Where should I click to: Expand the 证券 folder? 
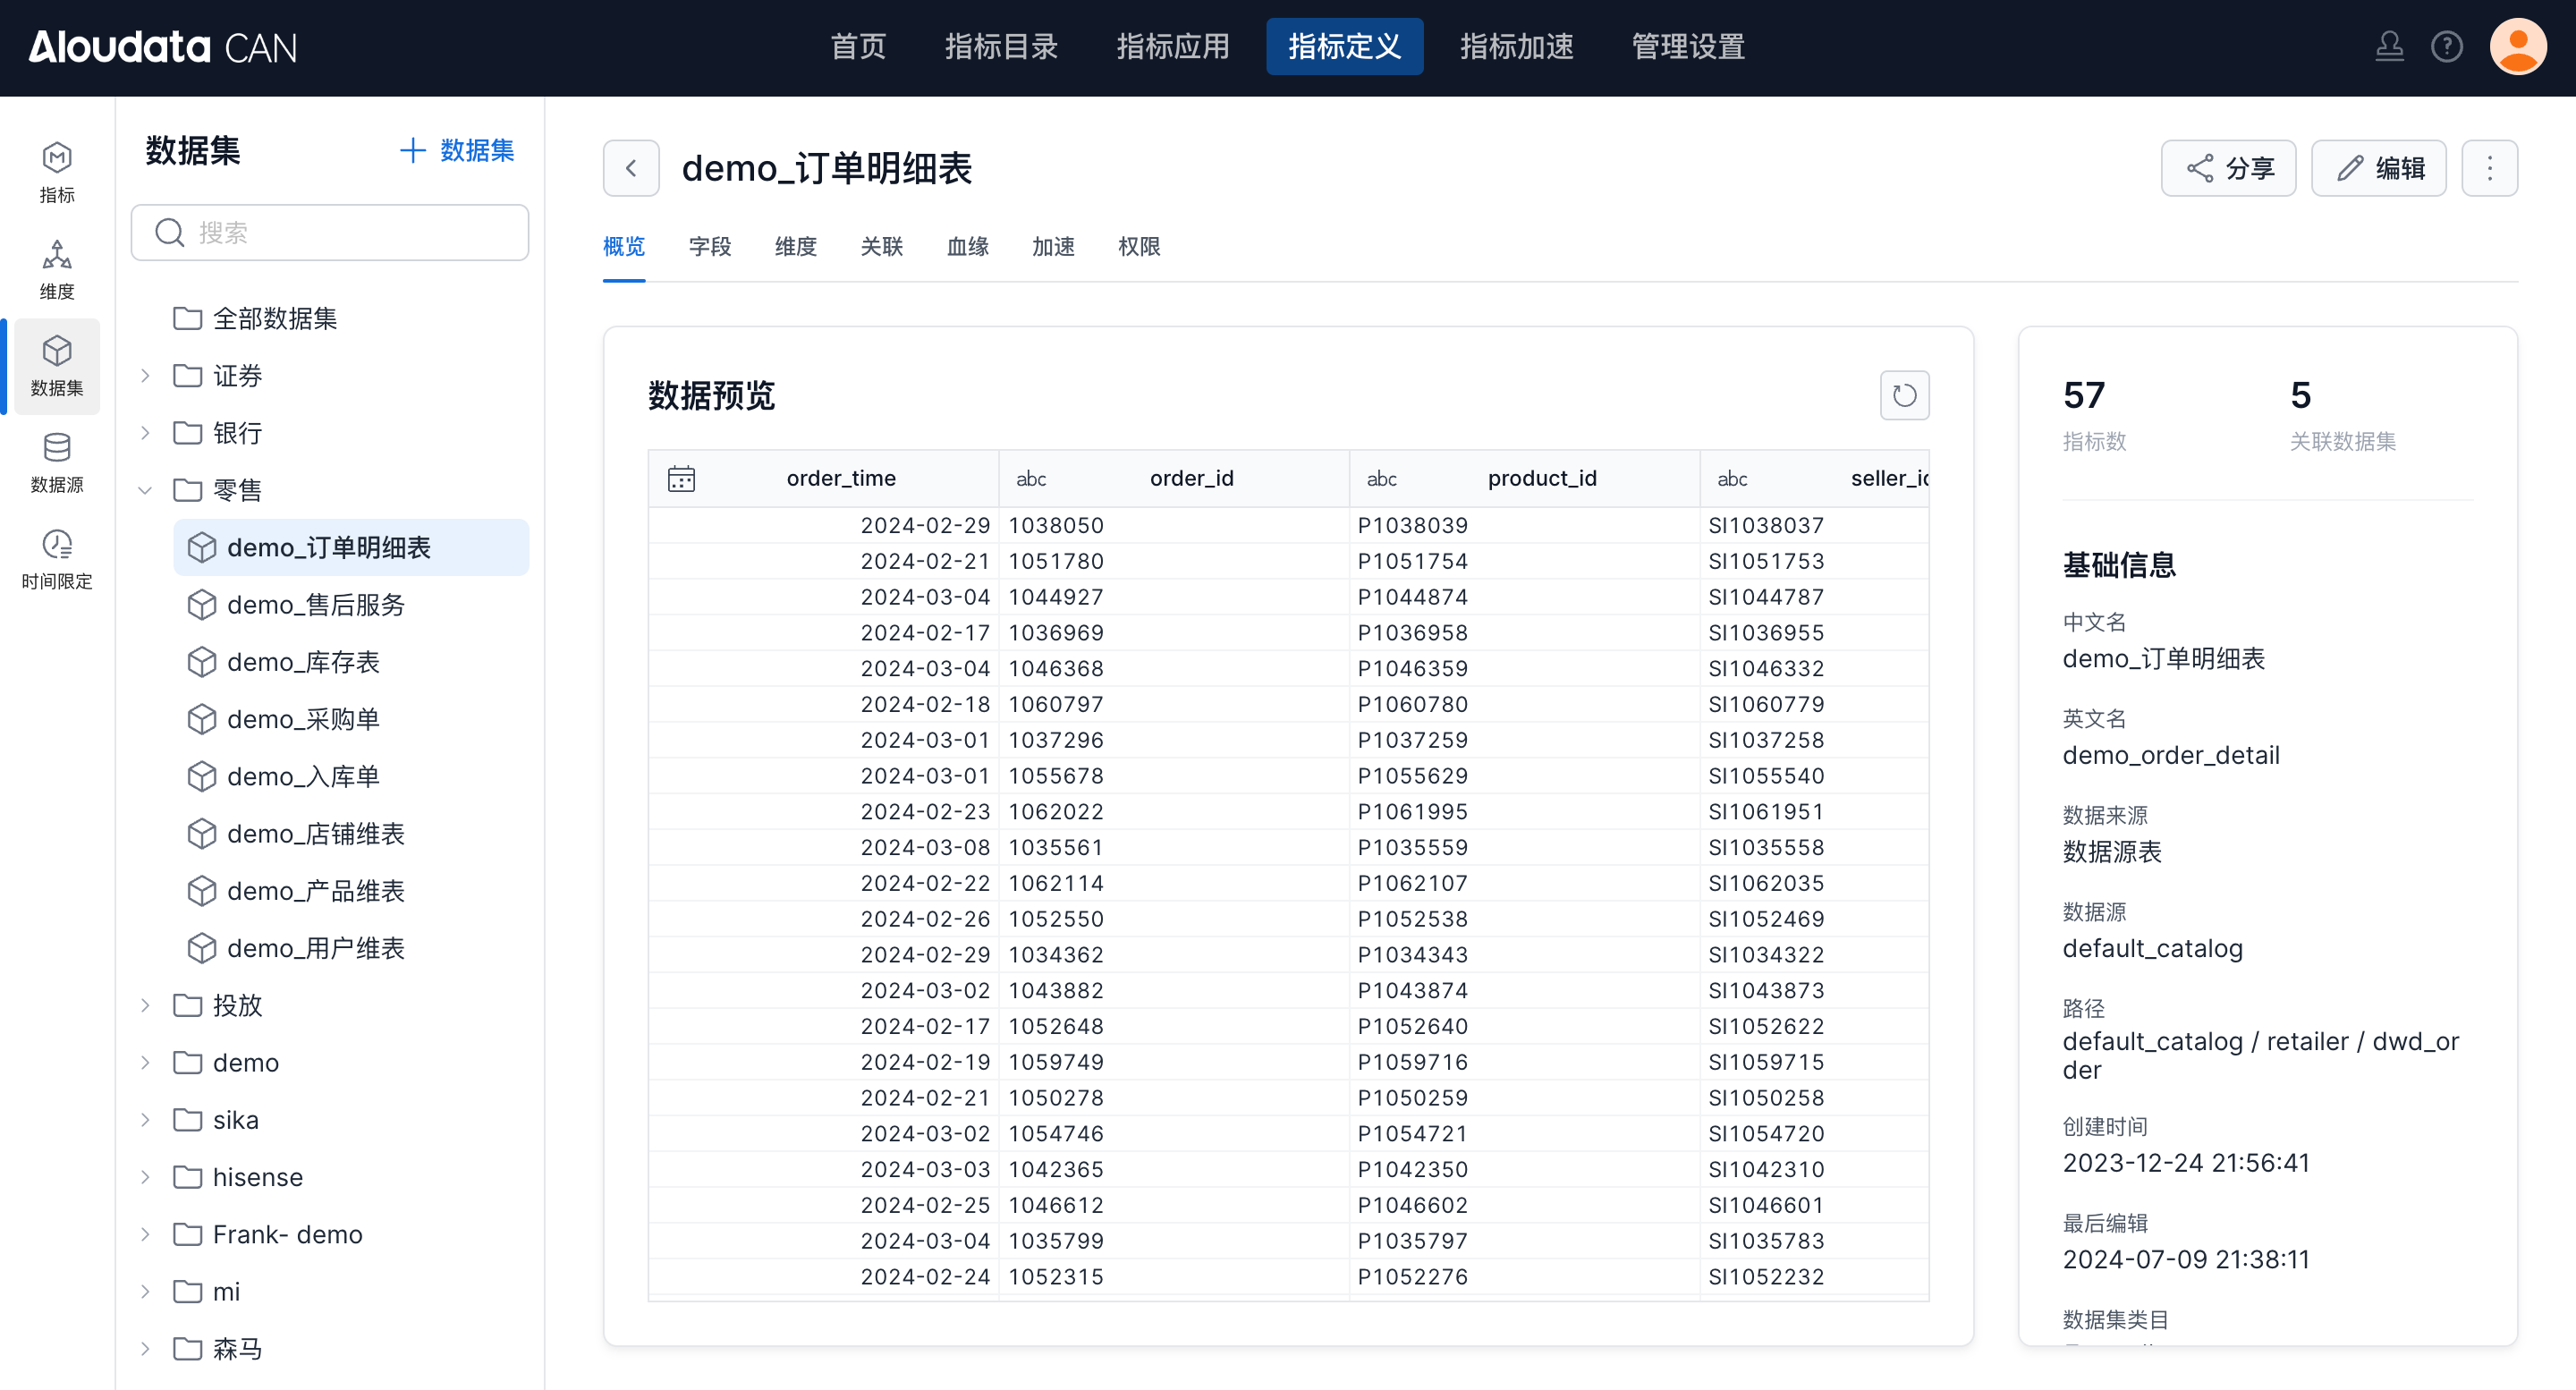click(145, 376)
